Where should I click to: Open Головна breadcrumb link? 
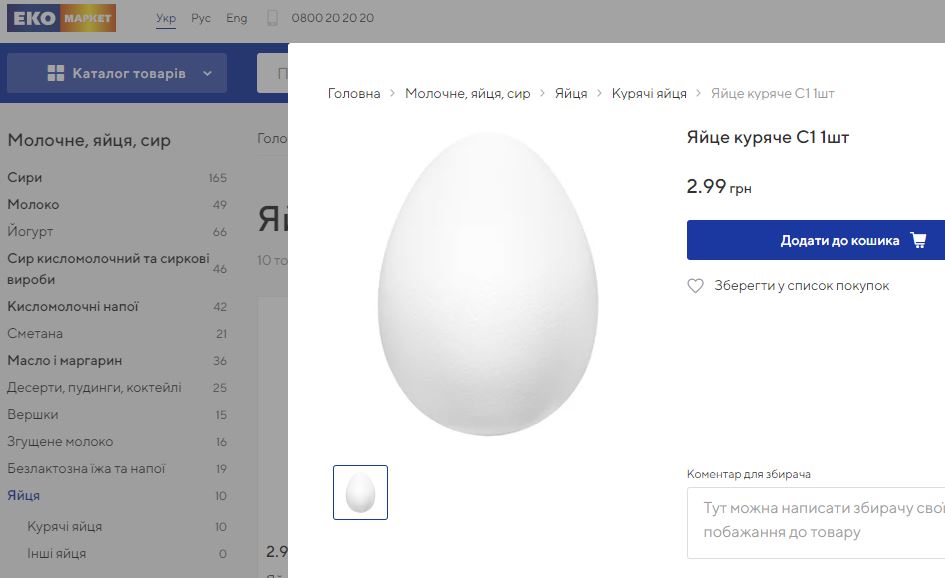coord(354,93)
